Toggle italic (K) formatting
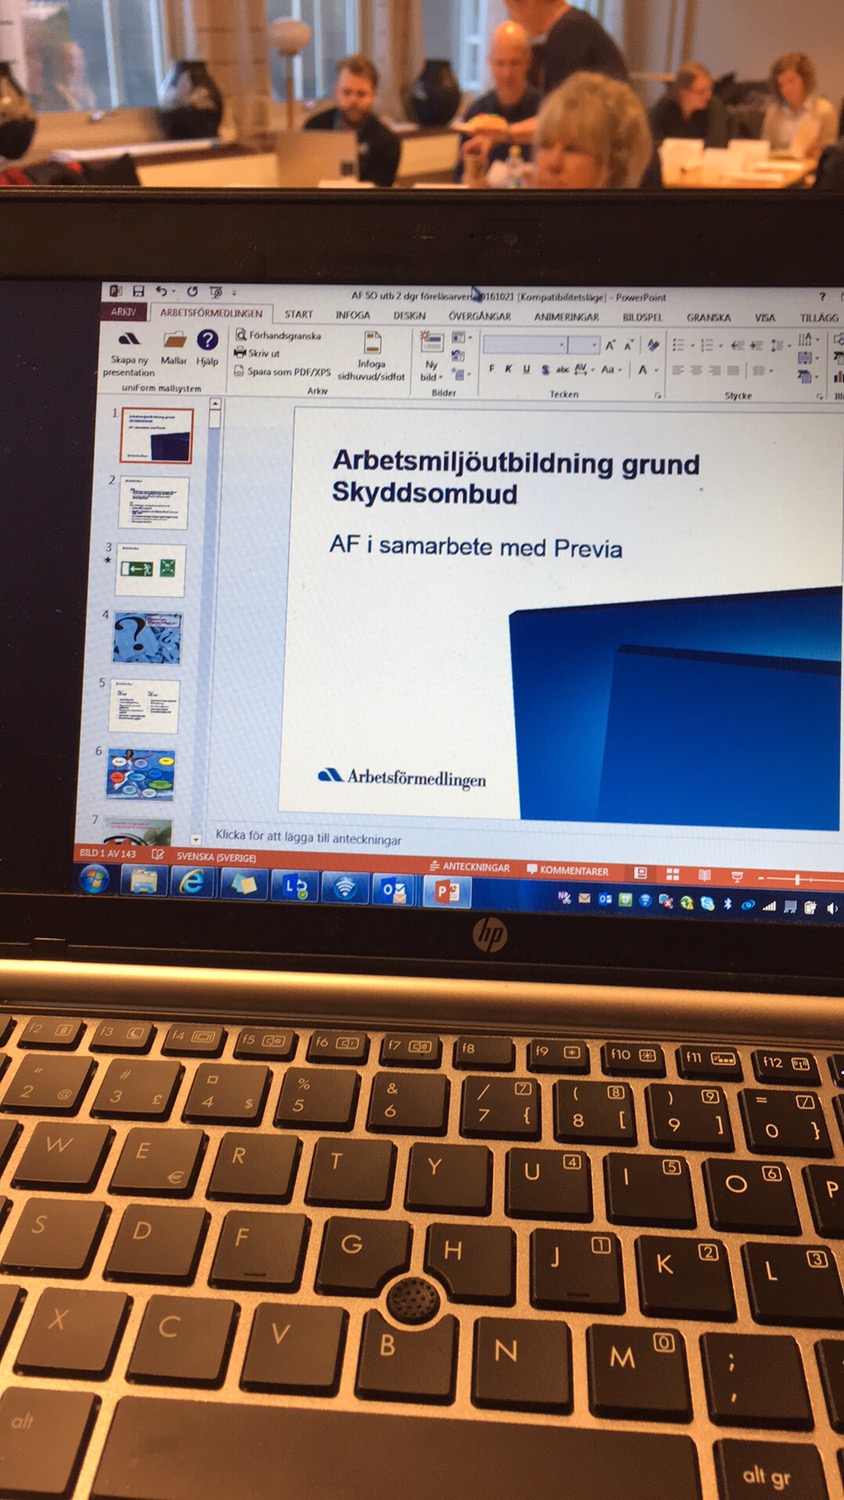Screen dimensions: 844x1500 [509, 369]
